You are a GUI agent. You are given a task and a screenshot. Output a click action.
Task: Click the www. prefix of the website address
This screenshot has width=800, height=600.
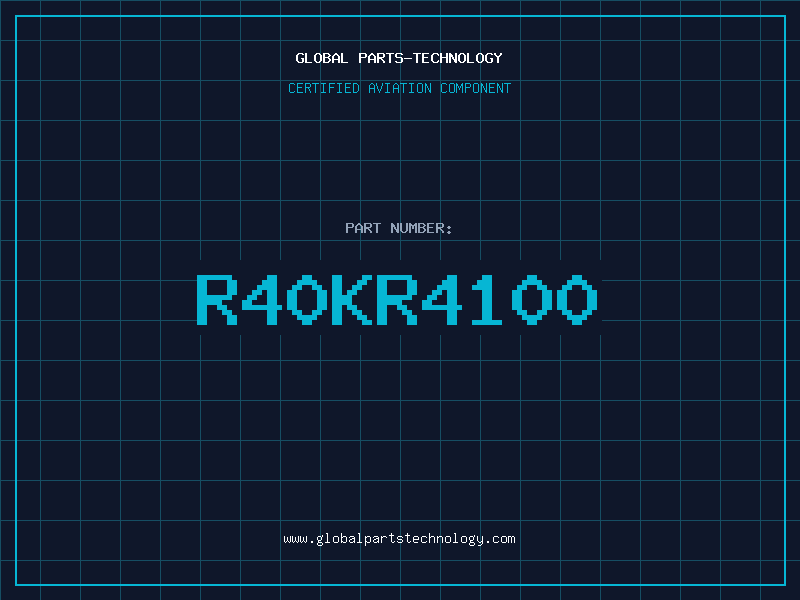(x=299, y=539)
